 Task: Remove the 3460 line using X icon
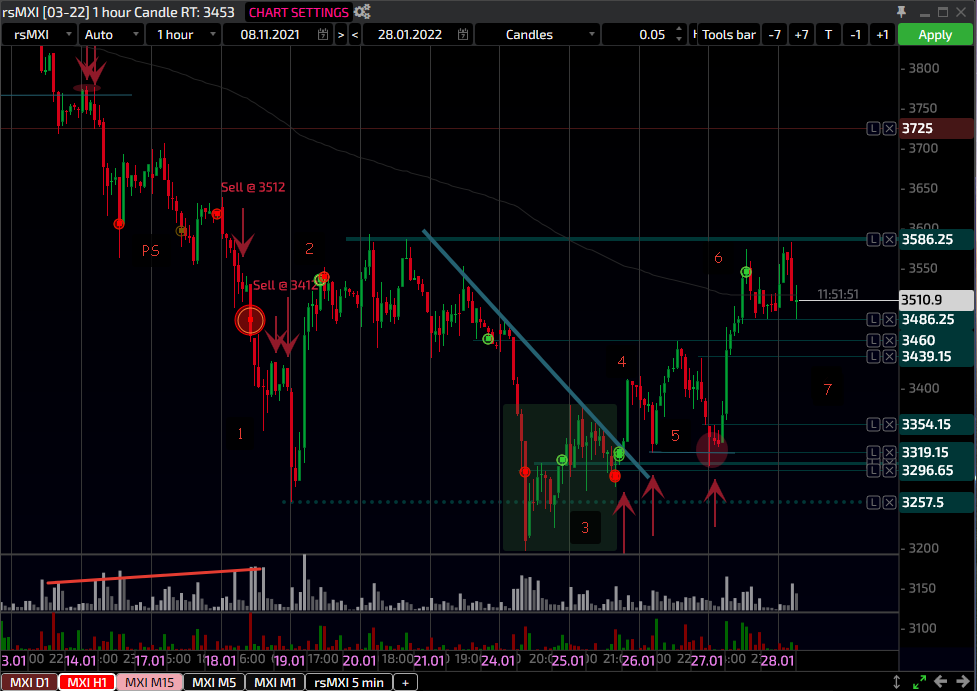click(x=890, y=340)
